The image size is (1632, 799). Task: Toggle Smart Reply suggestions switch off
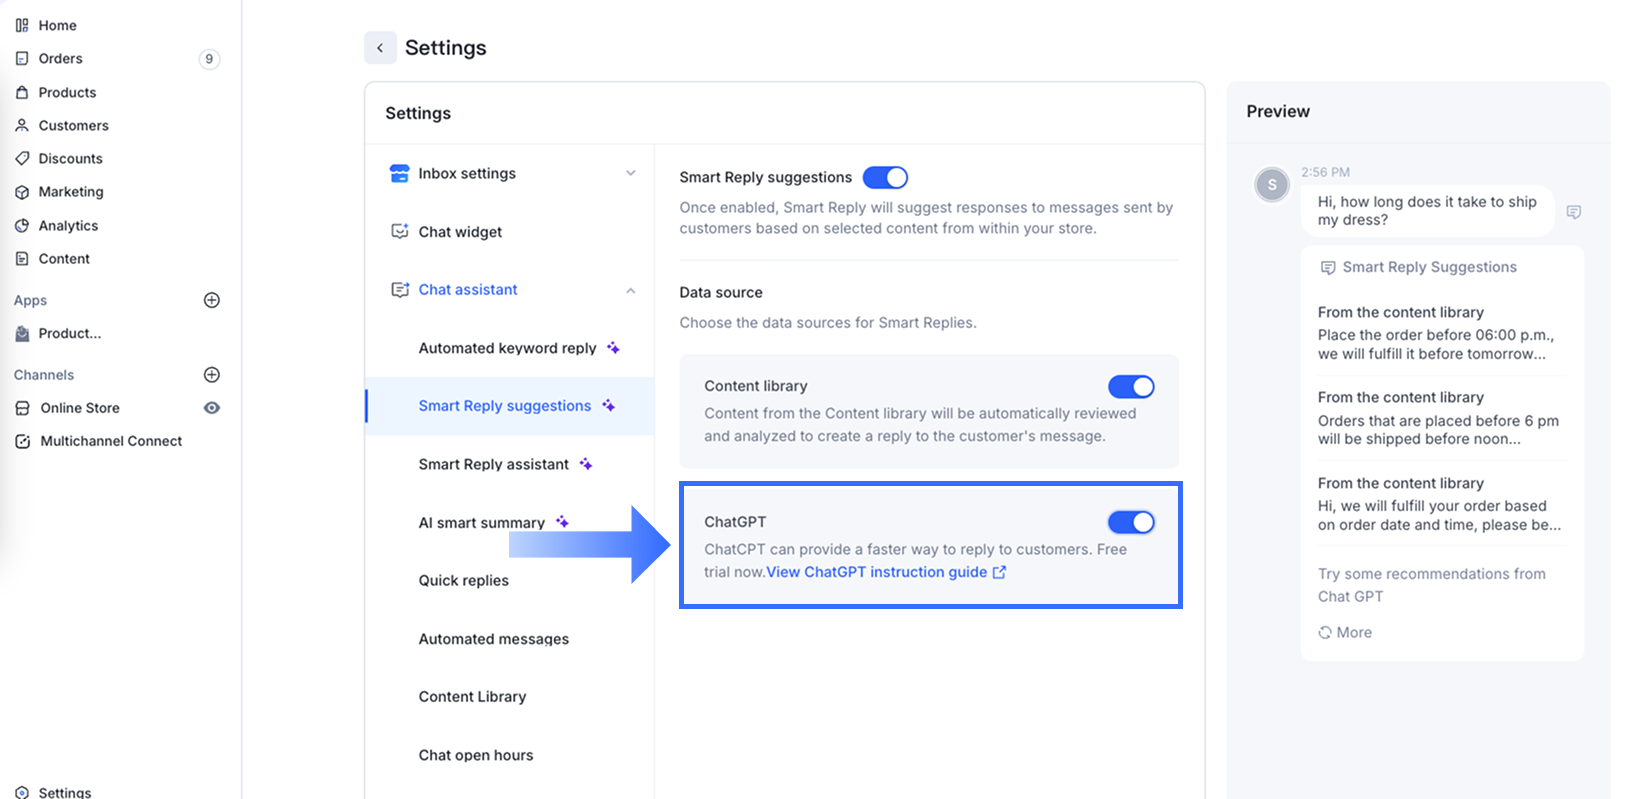(885, 177)
